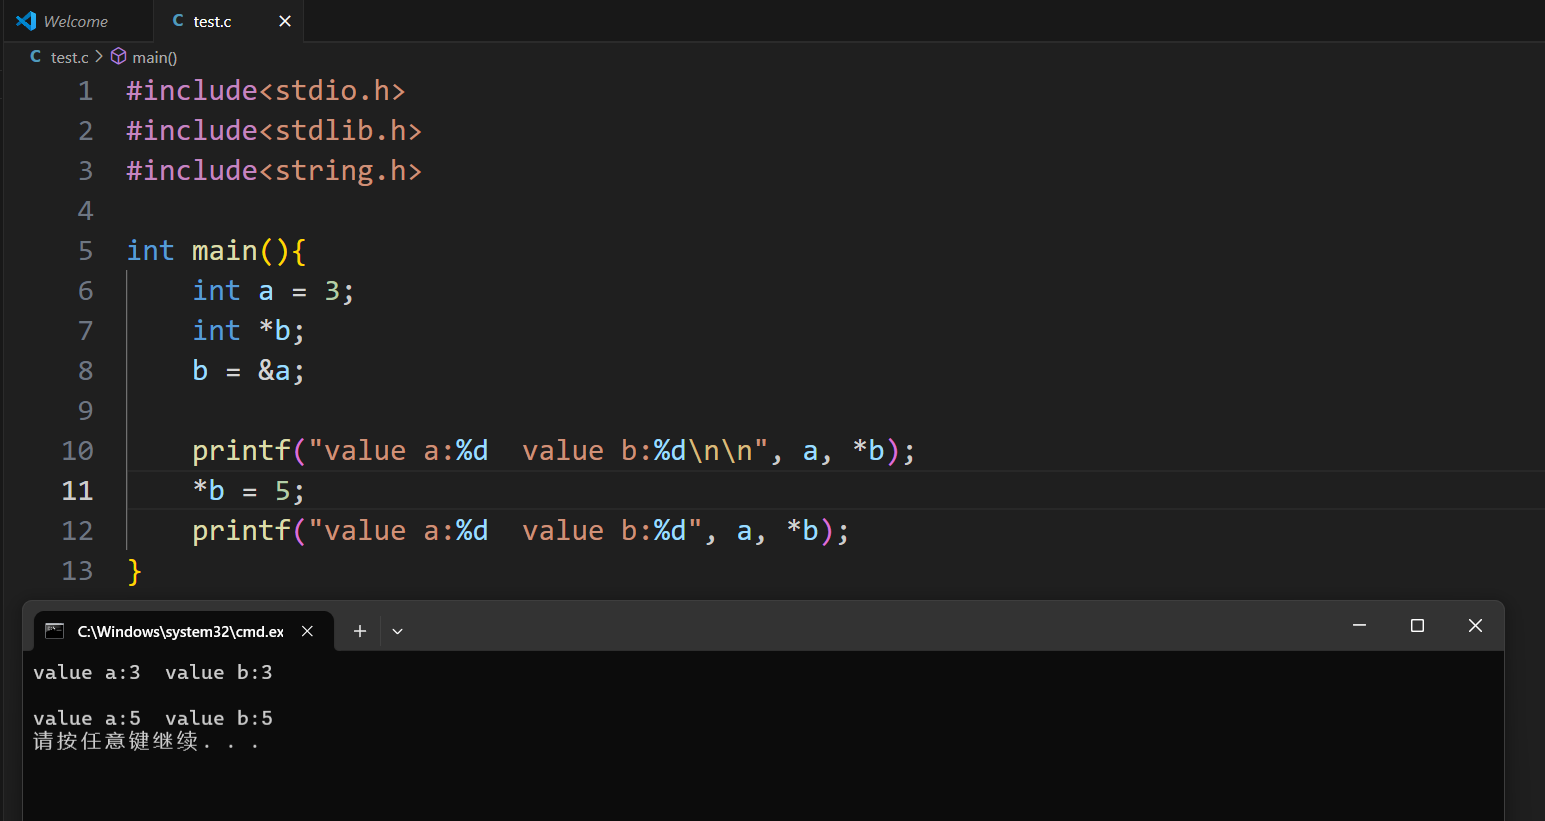Close the test.c editor tab
This screenshot has width=1545, height=821.
(285, 21)
